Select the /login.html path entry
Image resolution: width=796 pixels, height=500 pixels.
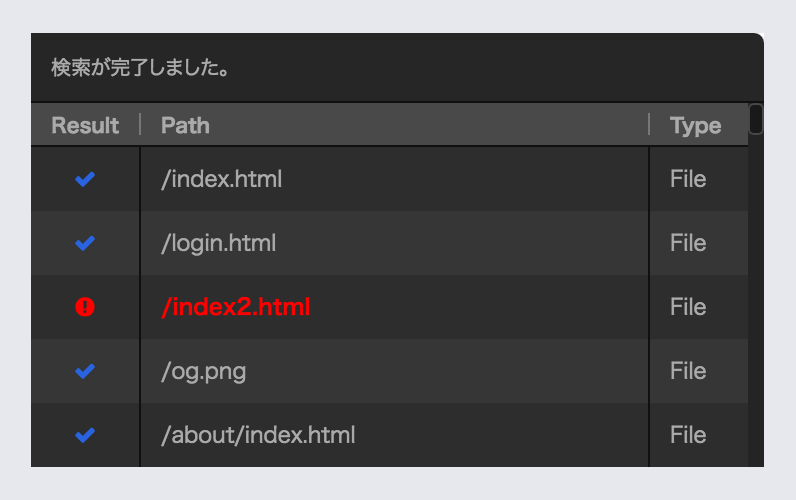(218, 243)
